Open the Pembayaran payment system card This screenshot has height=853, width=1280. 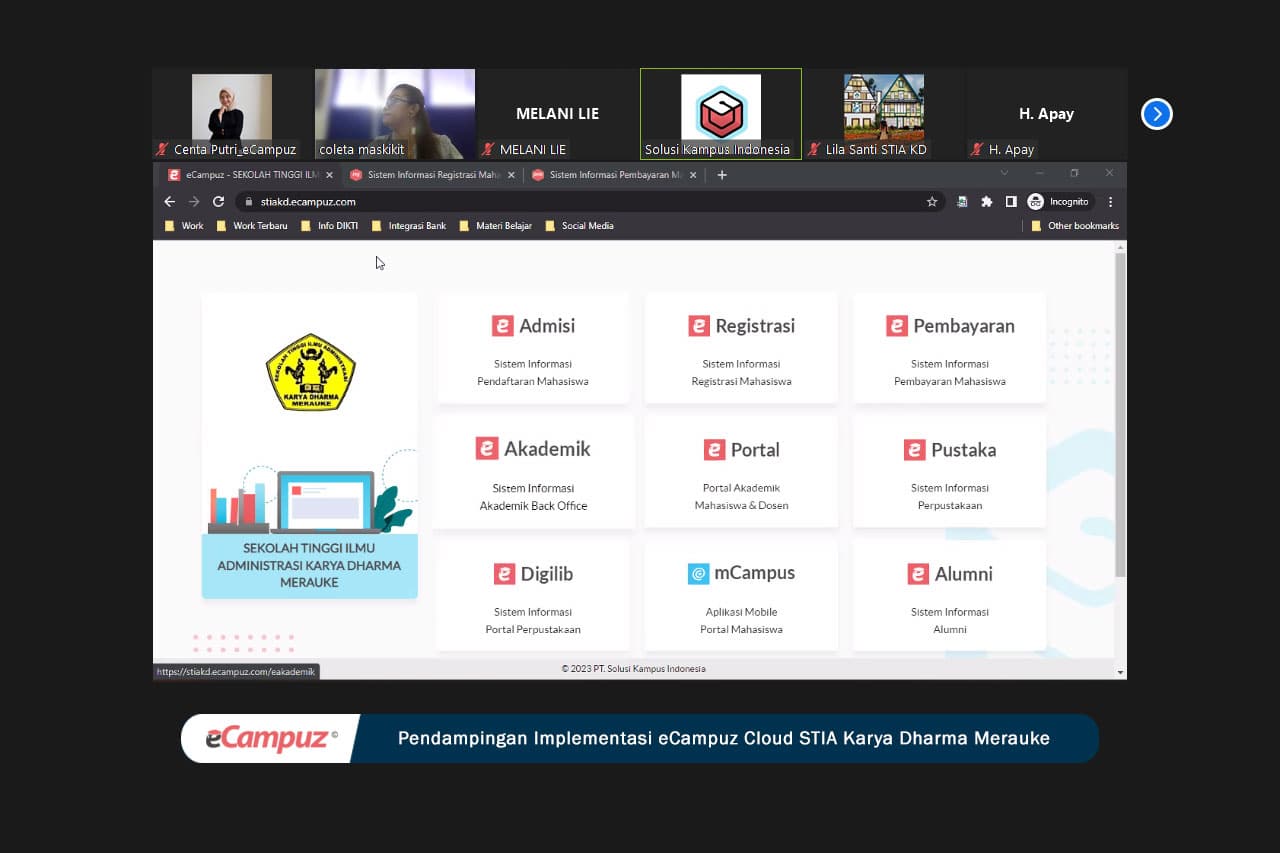949,348
